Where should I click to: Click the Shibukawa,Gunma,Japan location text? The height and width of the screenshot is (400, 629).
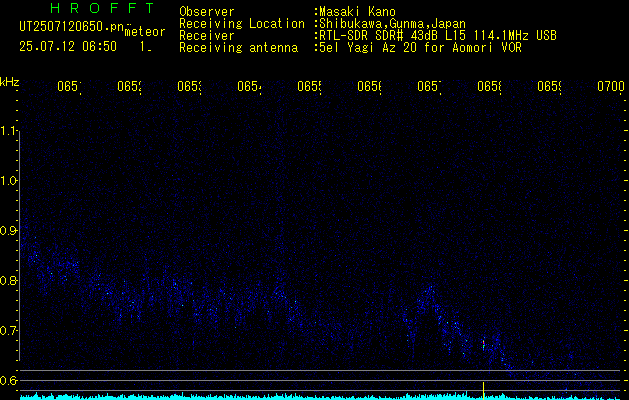coord(392,24)
